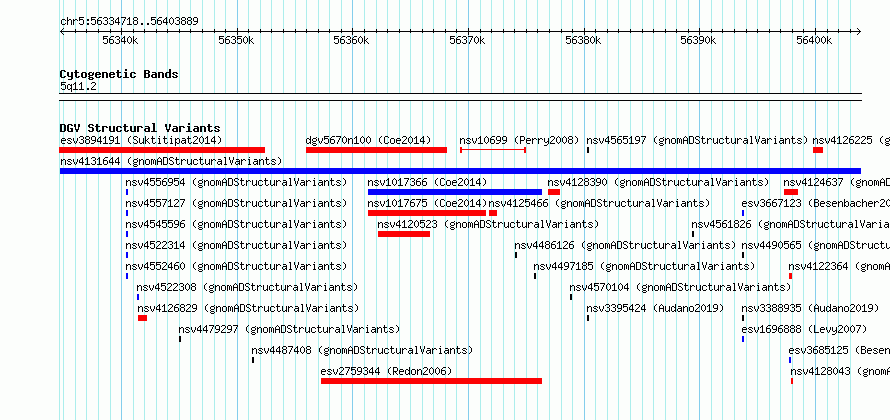Select esv2759344 (Redon2006) label

(387, 371)
